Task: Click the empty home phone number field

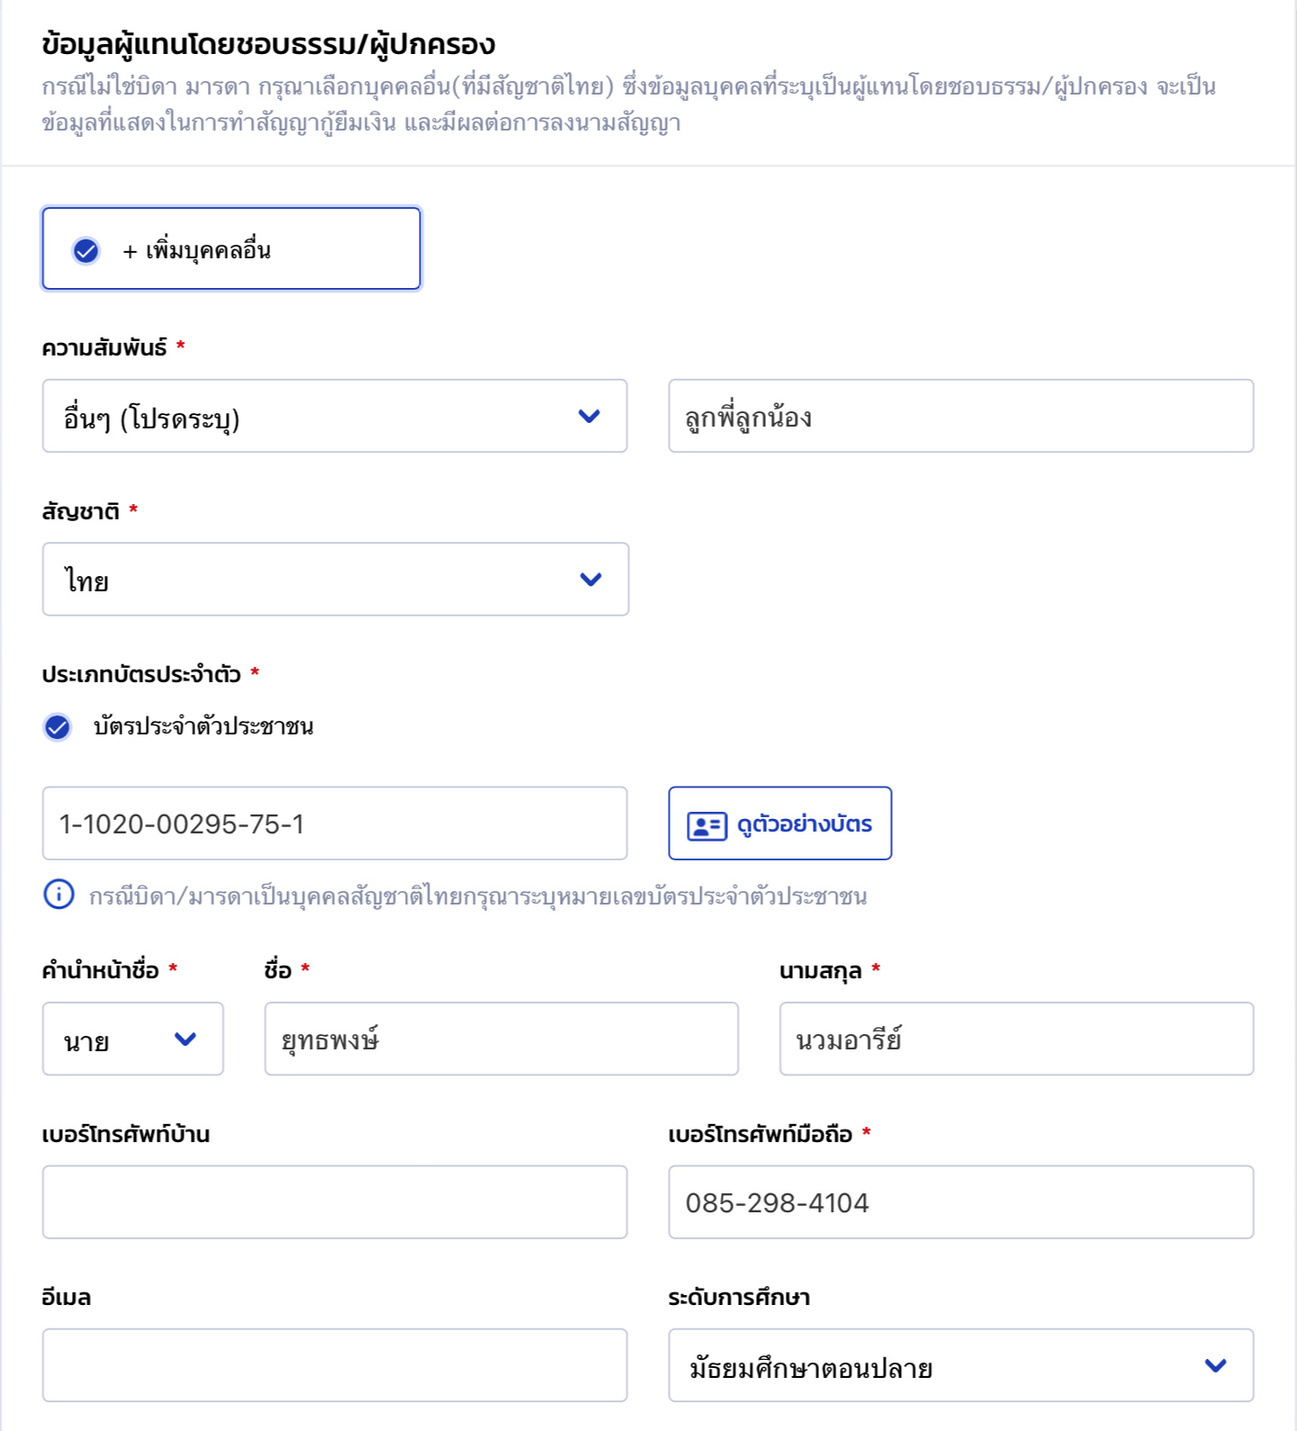Action: tap(334, 1202)
